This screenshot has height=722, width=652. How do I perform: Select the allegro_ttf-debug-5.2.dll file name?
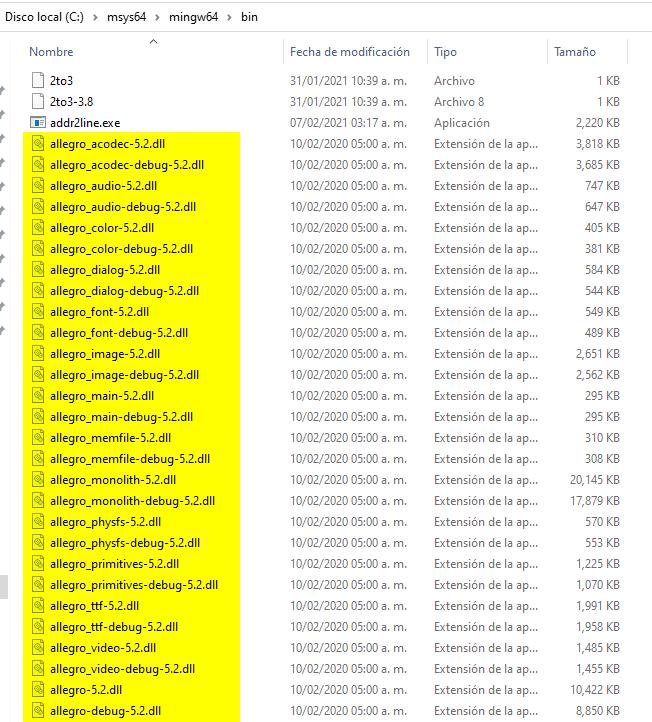[x=114, y=627]
